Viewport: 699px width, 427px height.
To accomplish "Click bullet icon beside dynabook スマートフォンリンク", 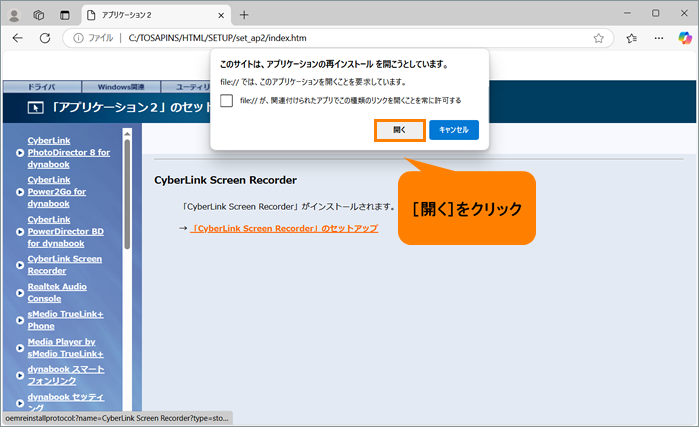I will tap(20, 376).
